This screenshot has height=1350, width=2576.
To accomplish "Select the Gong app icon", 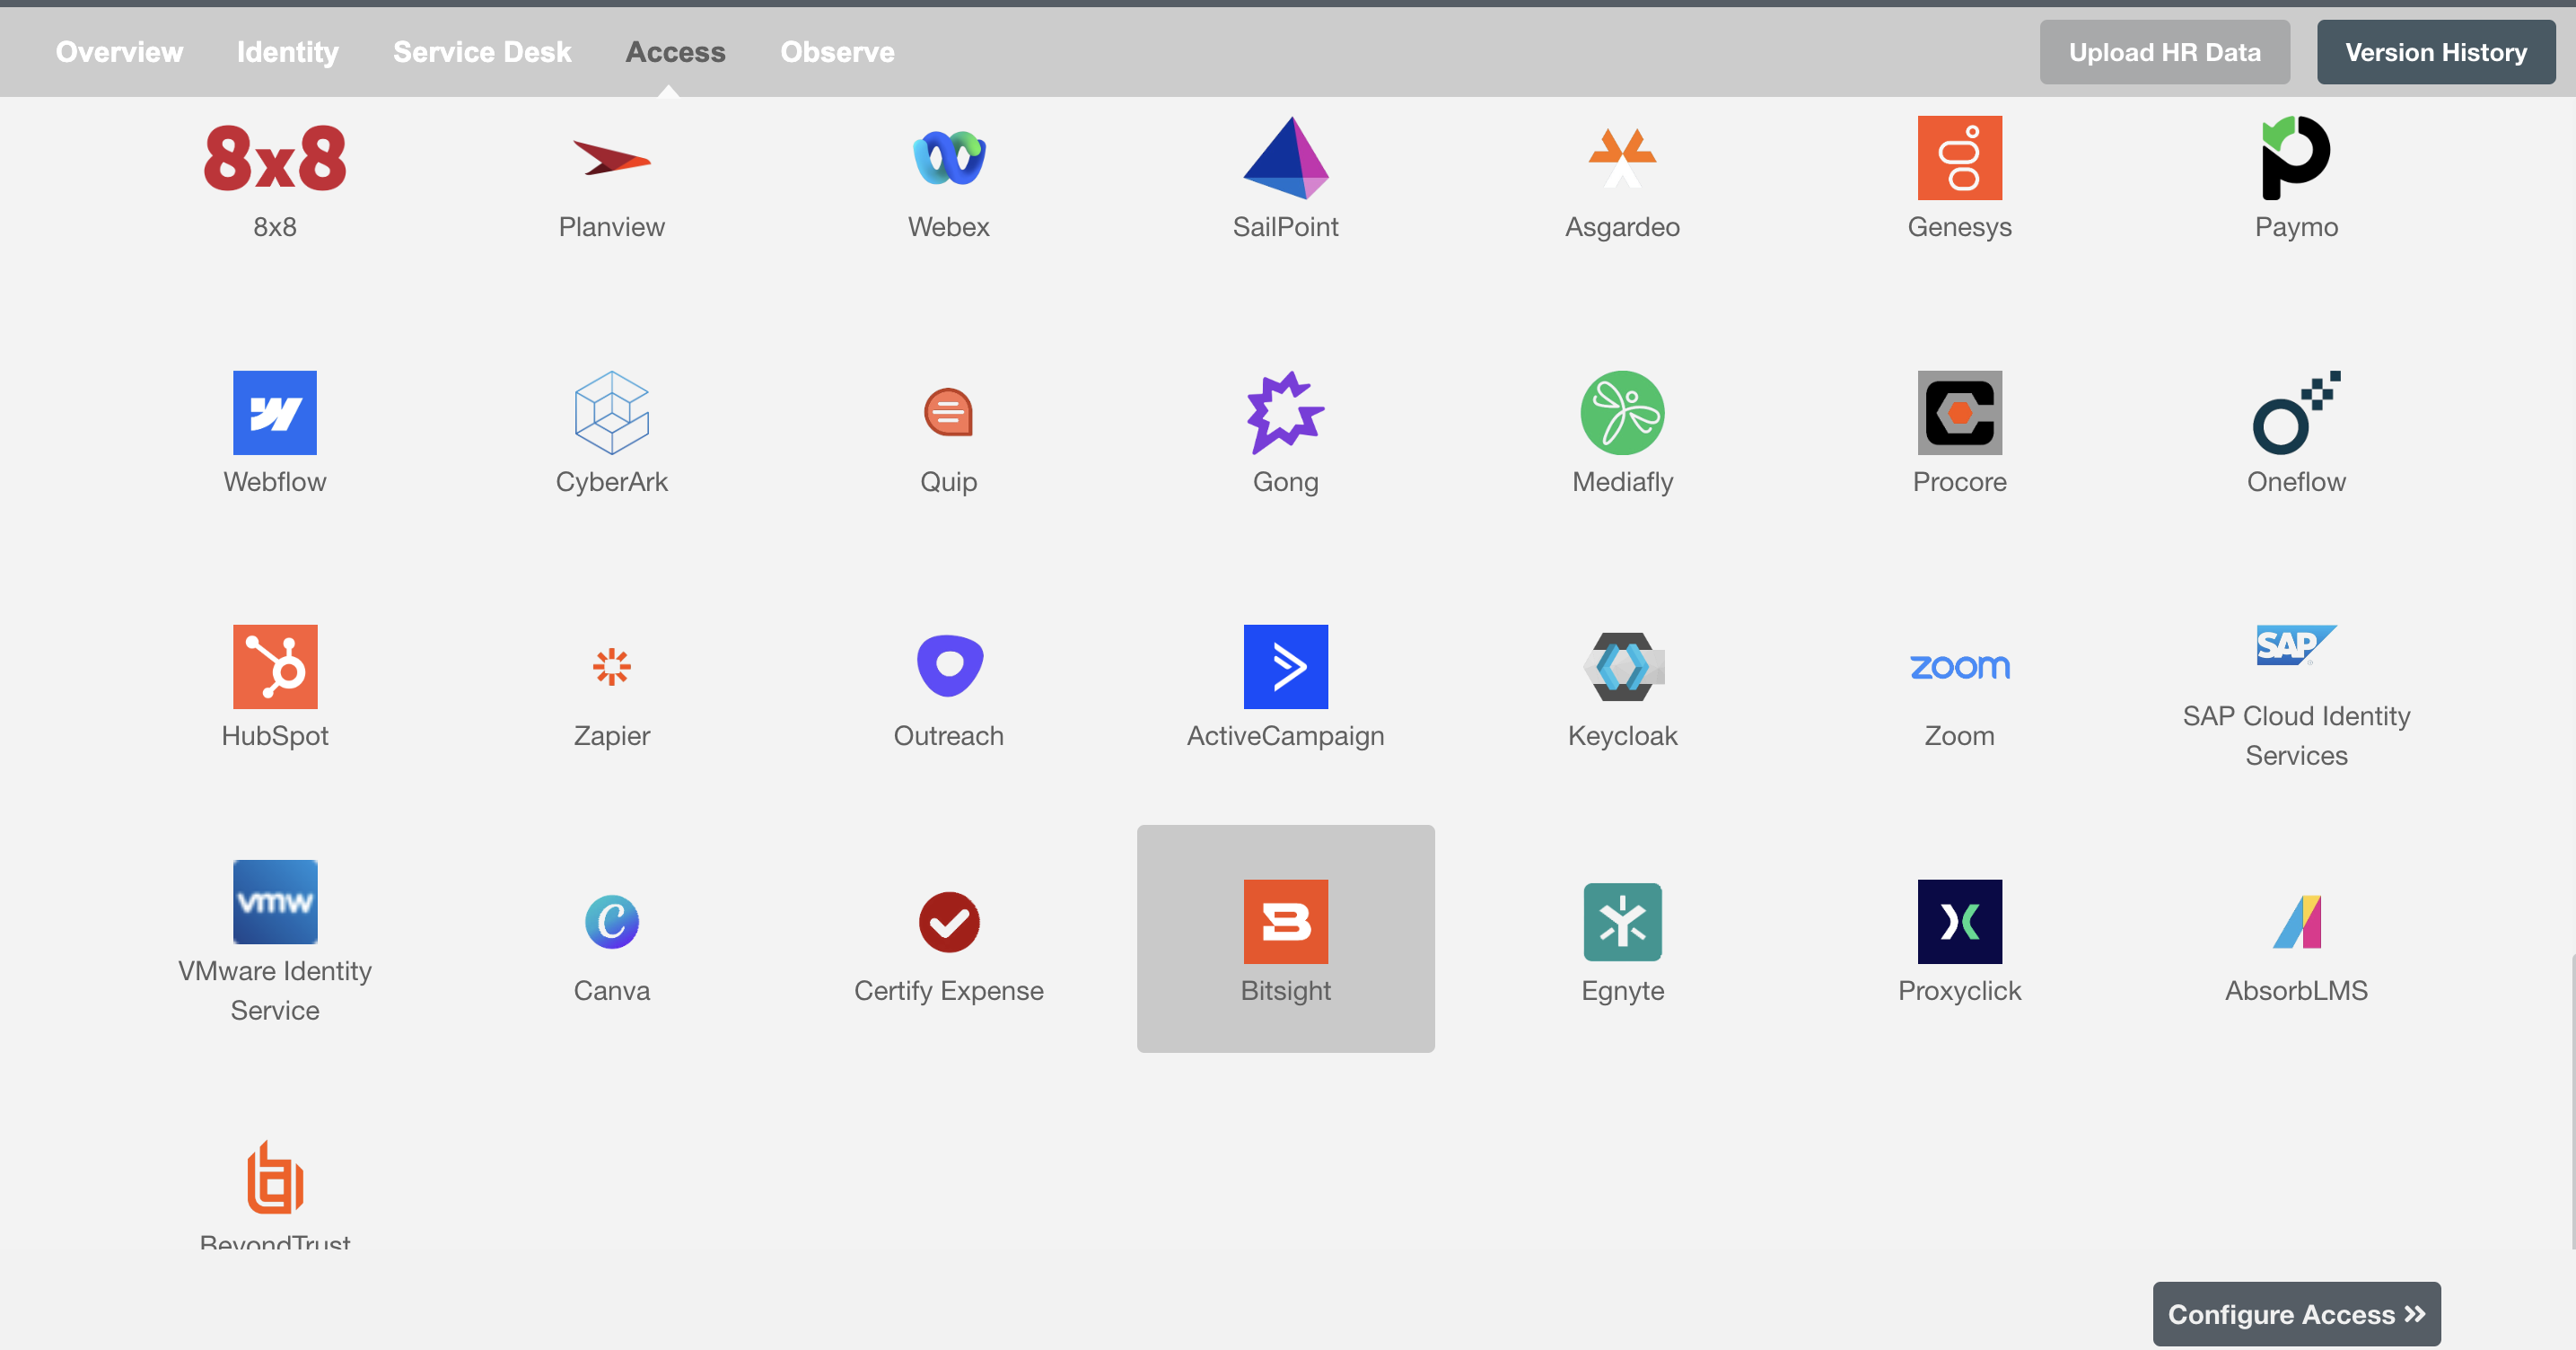I will click(1285, 413).
